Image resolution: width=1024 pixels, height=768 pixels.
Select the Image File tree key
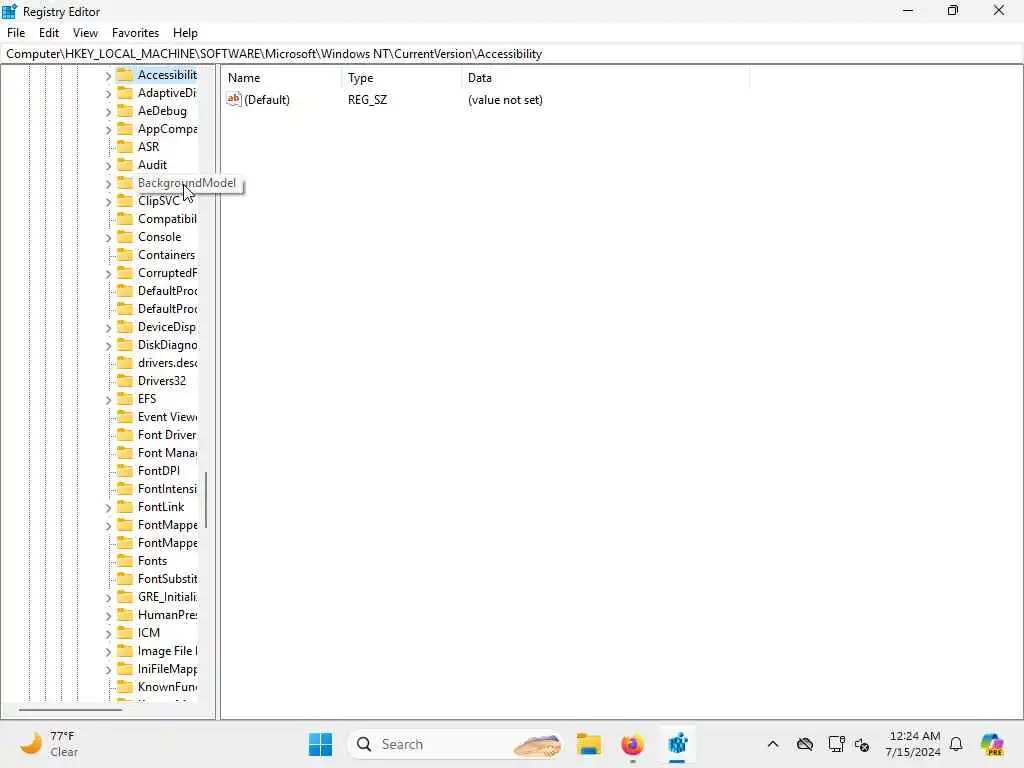(167, 651)
